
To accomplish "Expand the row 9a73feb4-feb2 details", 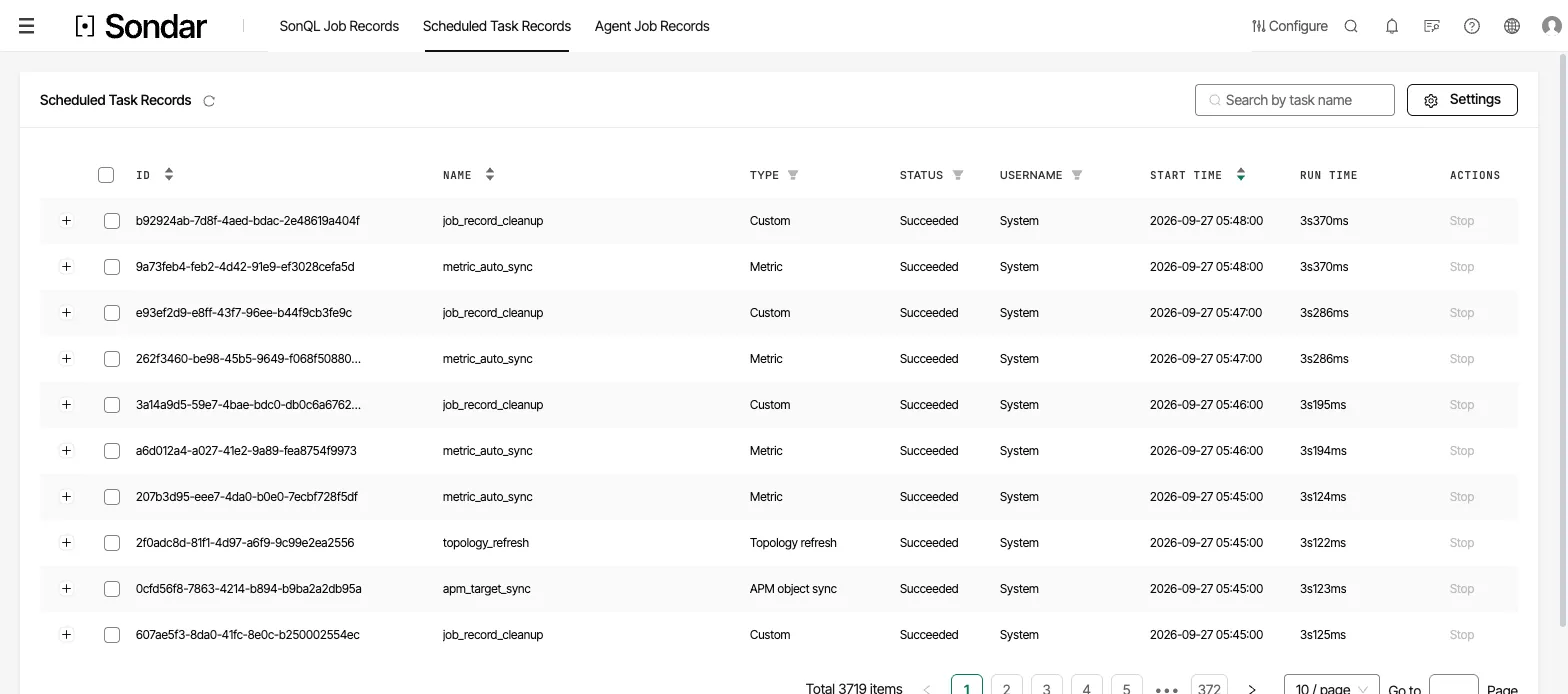I will point(66,267).
